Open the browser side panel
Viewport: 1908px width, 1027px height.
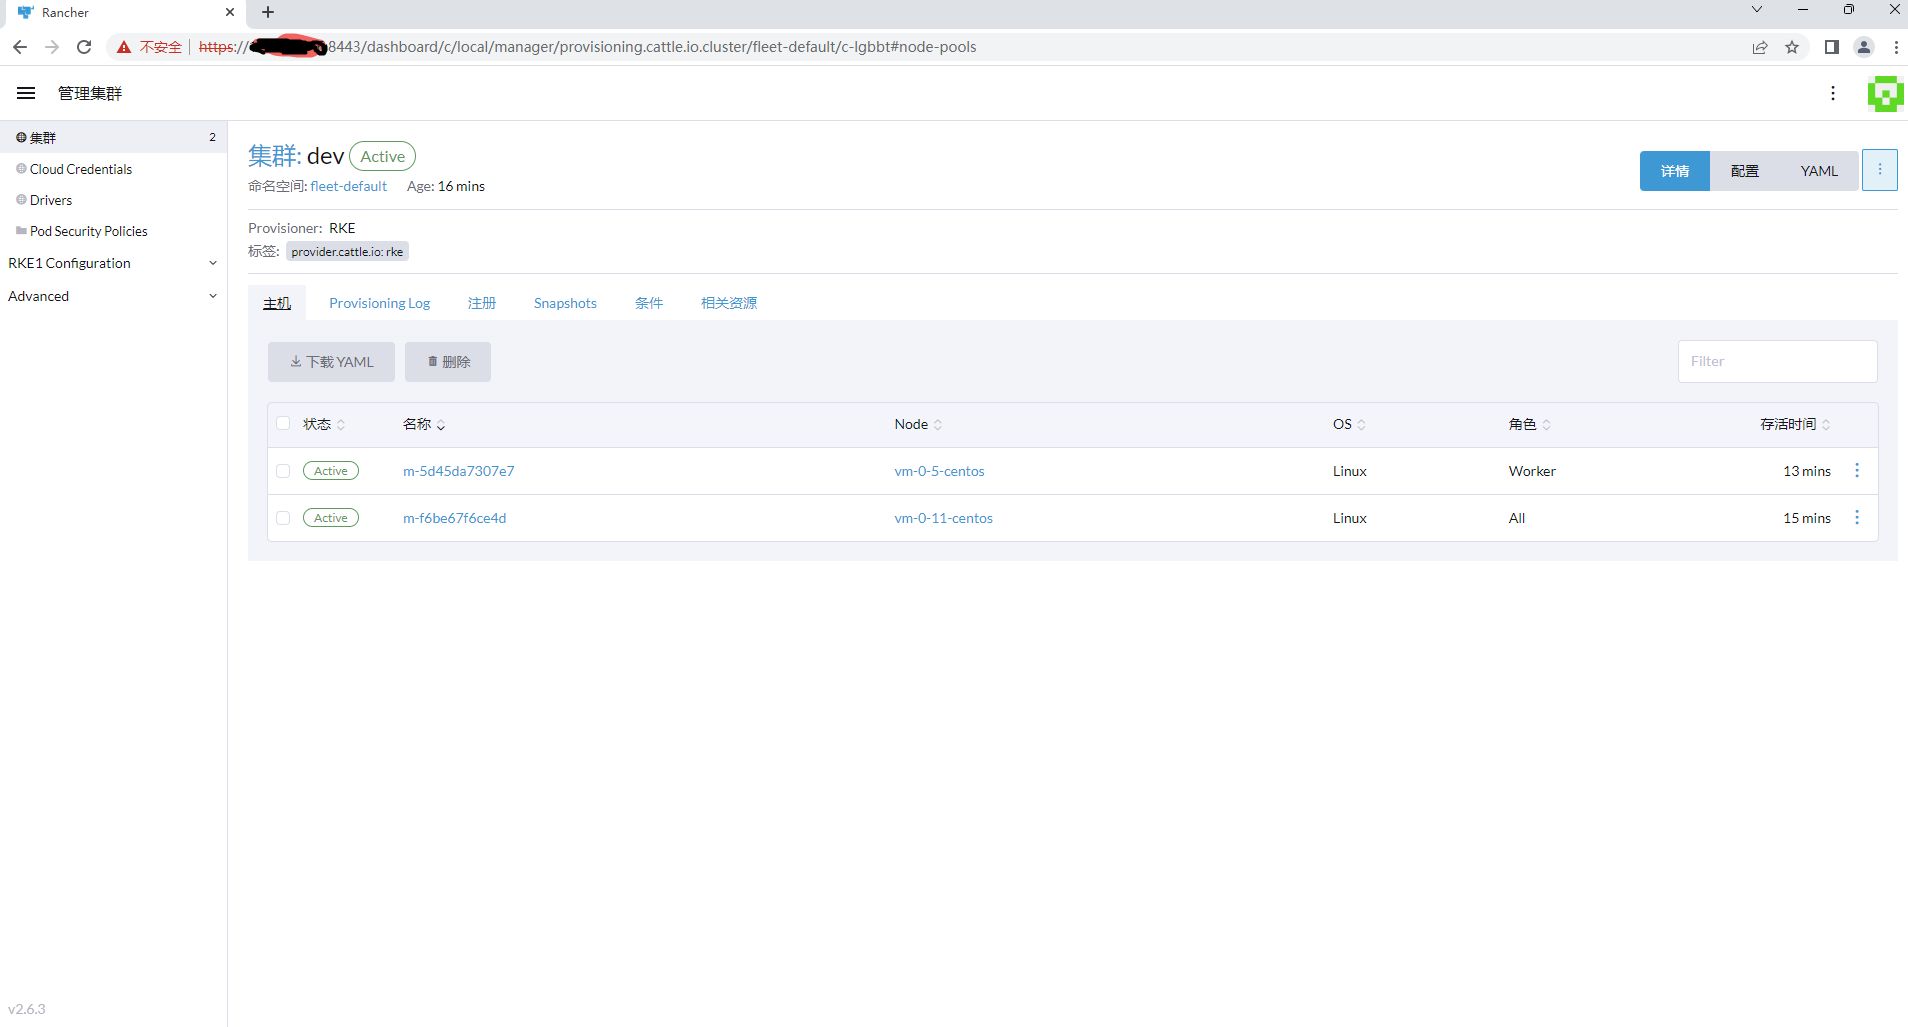point(1832,47)
